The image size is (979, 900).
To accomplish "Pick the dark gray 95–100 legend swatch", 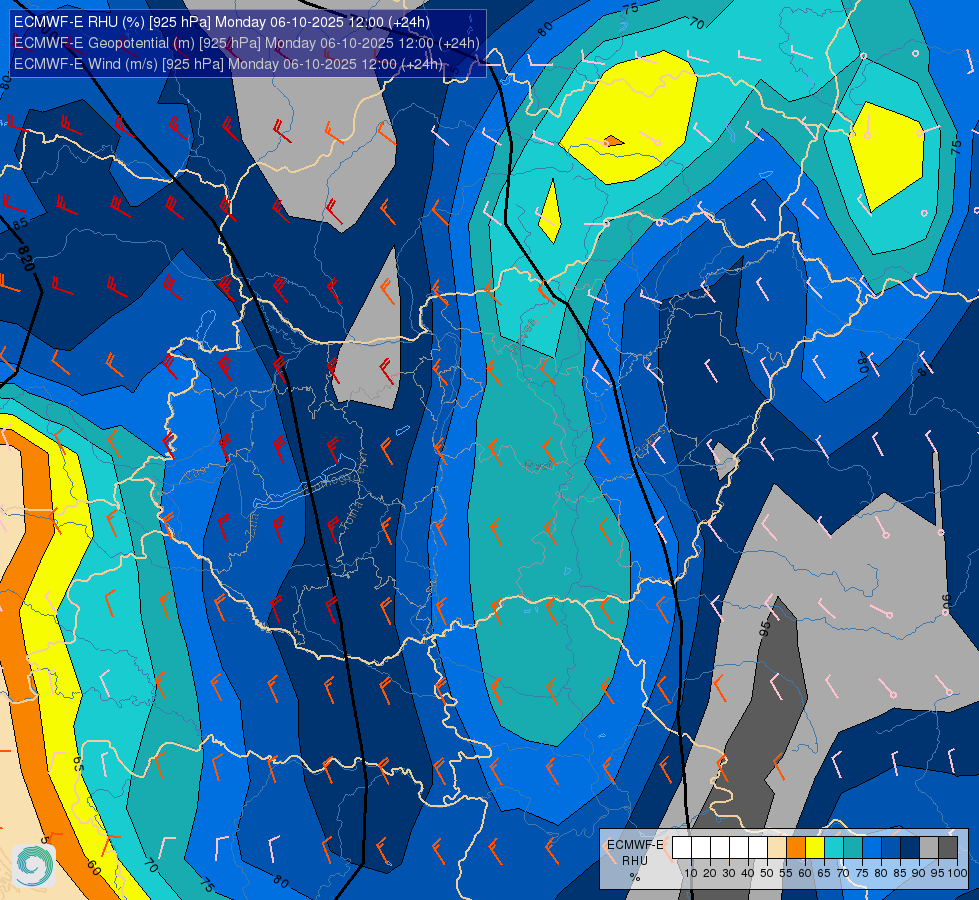I will coord(948,847).
